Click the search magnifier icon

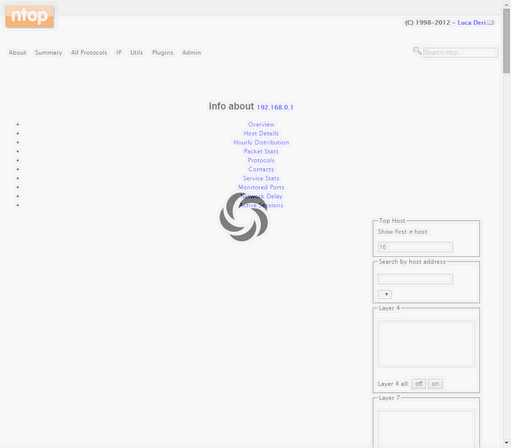coord(417,51)
